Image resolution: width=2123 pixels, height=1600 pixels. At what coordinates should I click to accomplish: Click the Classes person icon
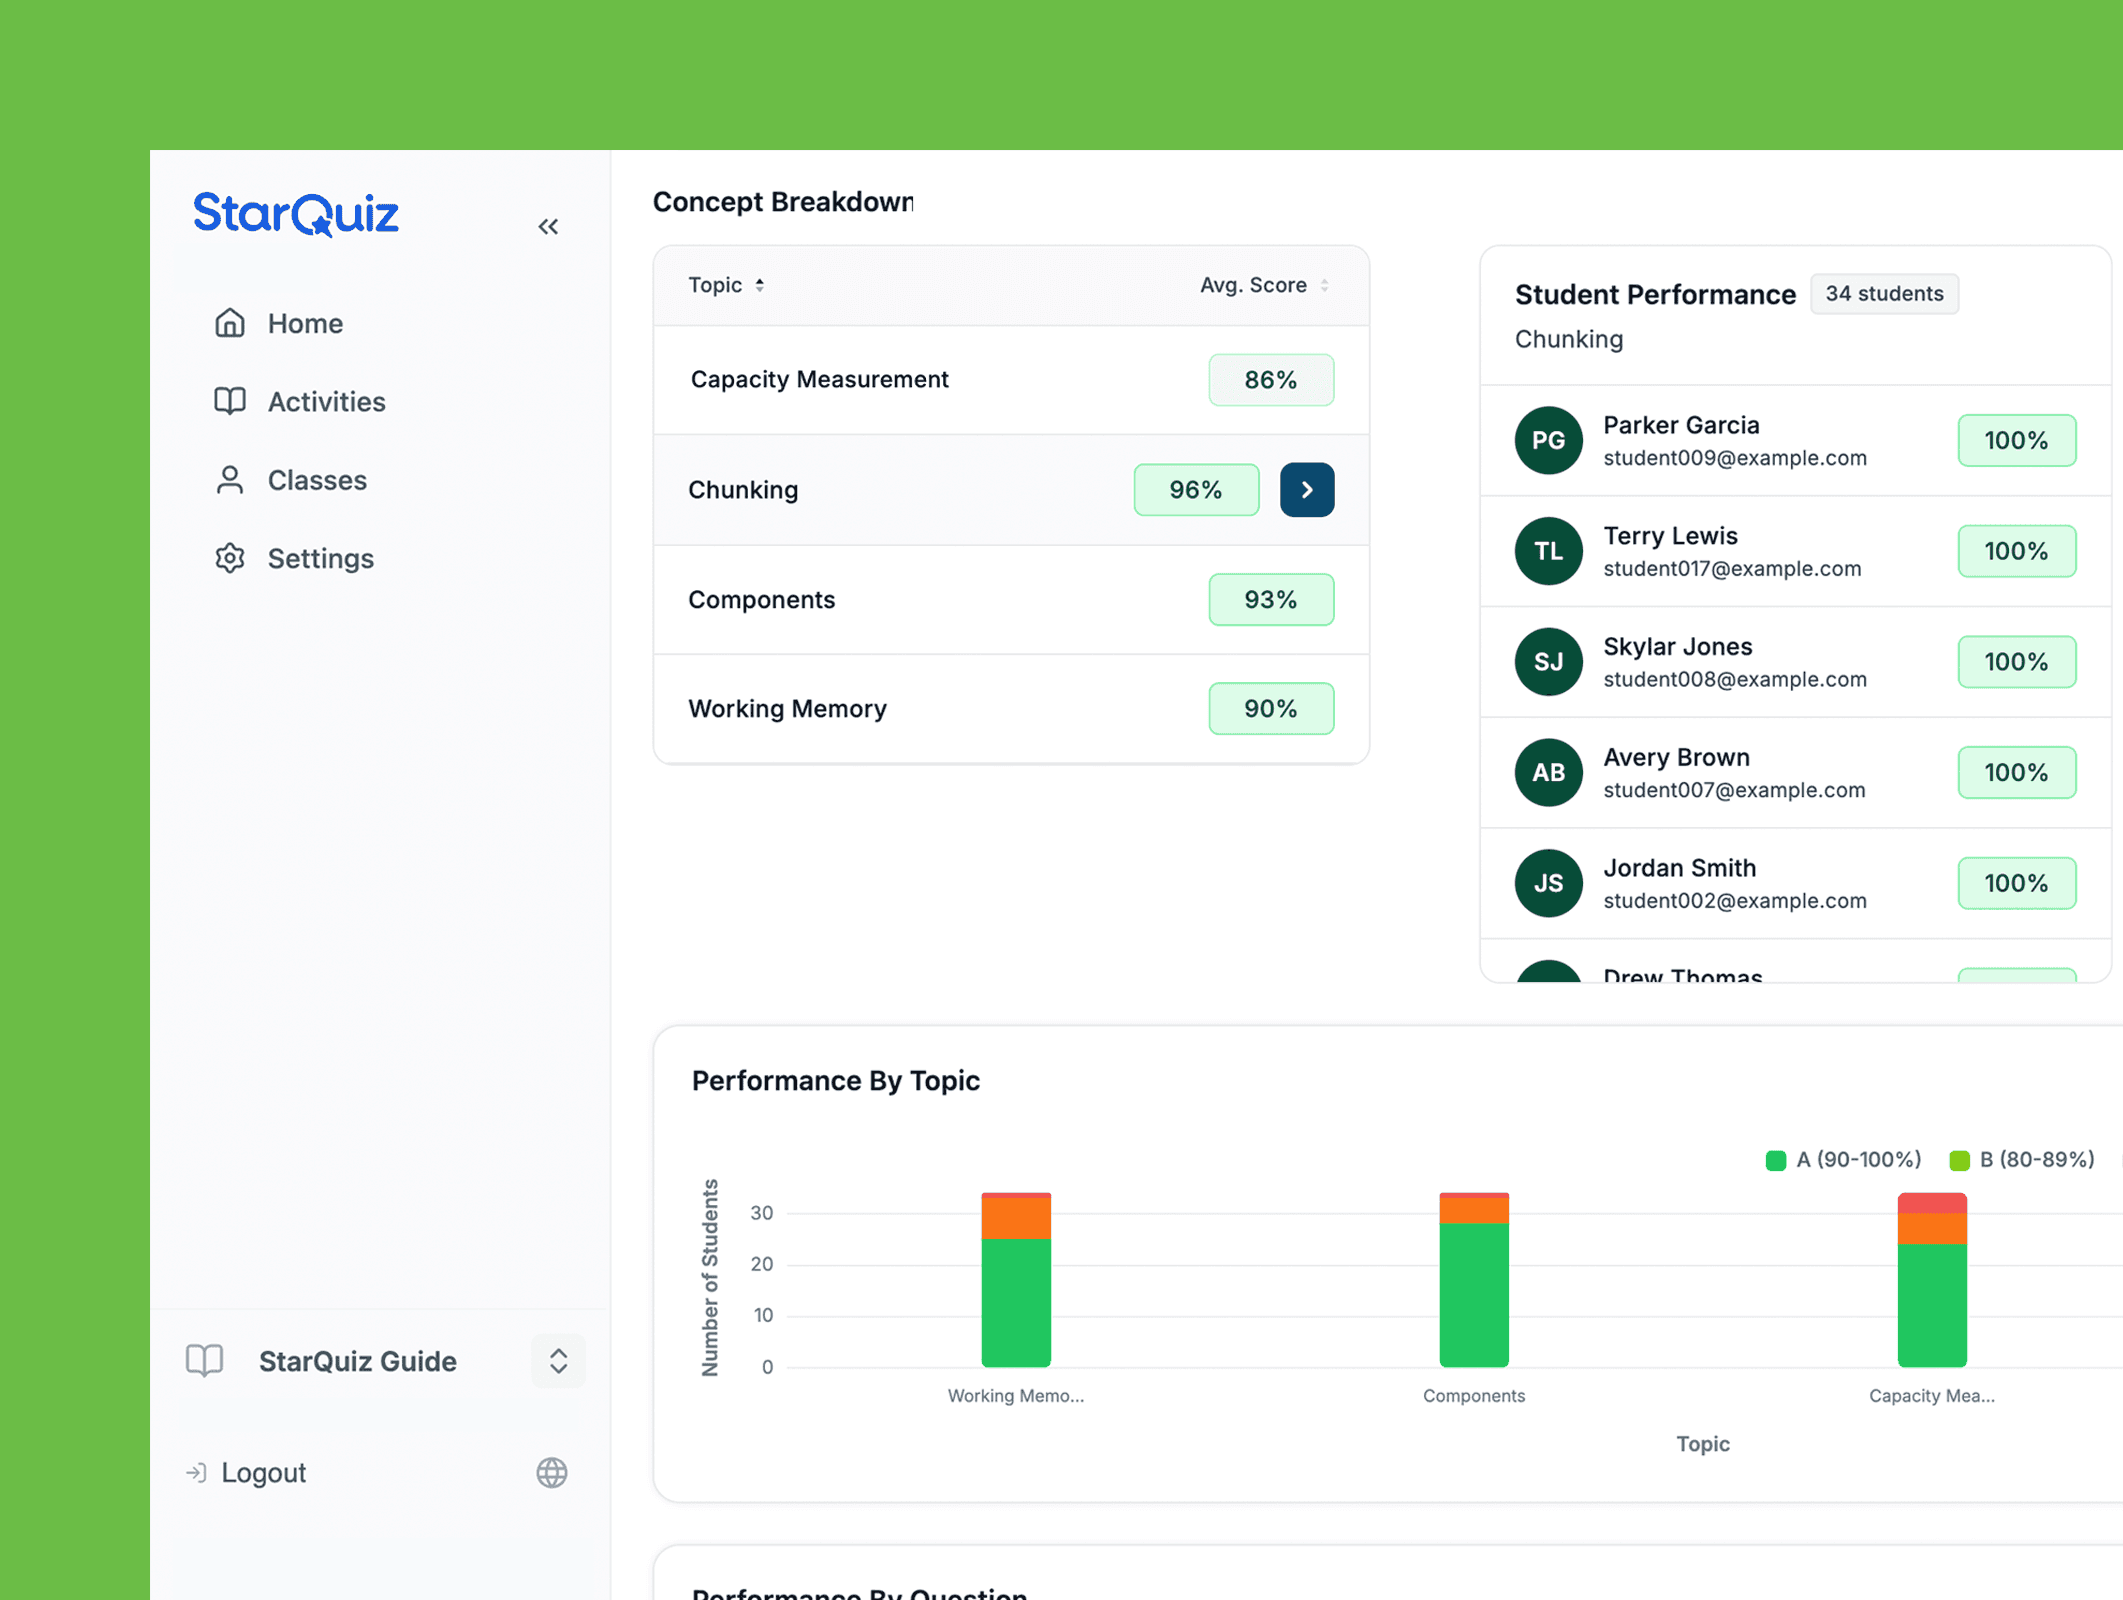tap(230, 480)
